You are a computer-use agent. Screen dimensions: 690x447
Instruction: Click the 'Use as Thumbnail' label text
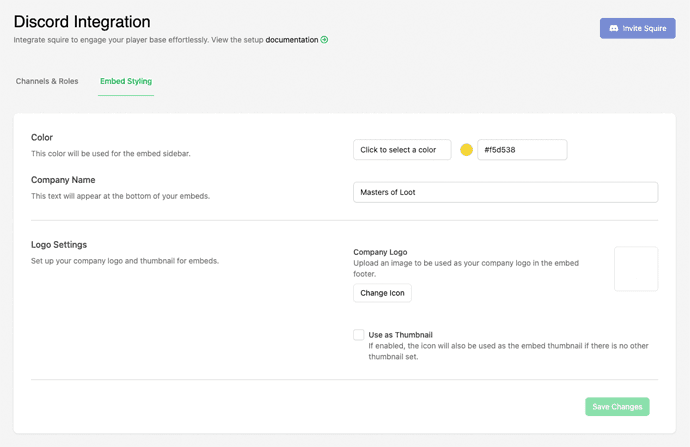pyautogui.click(x=400, y=335)
